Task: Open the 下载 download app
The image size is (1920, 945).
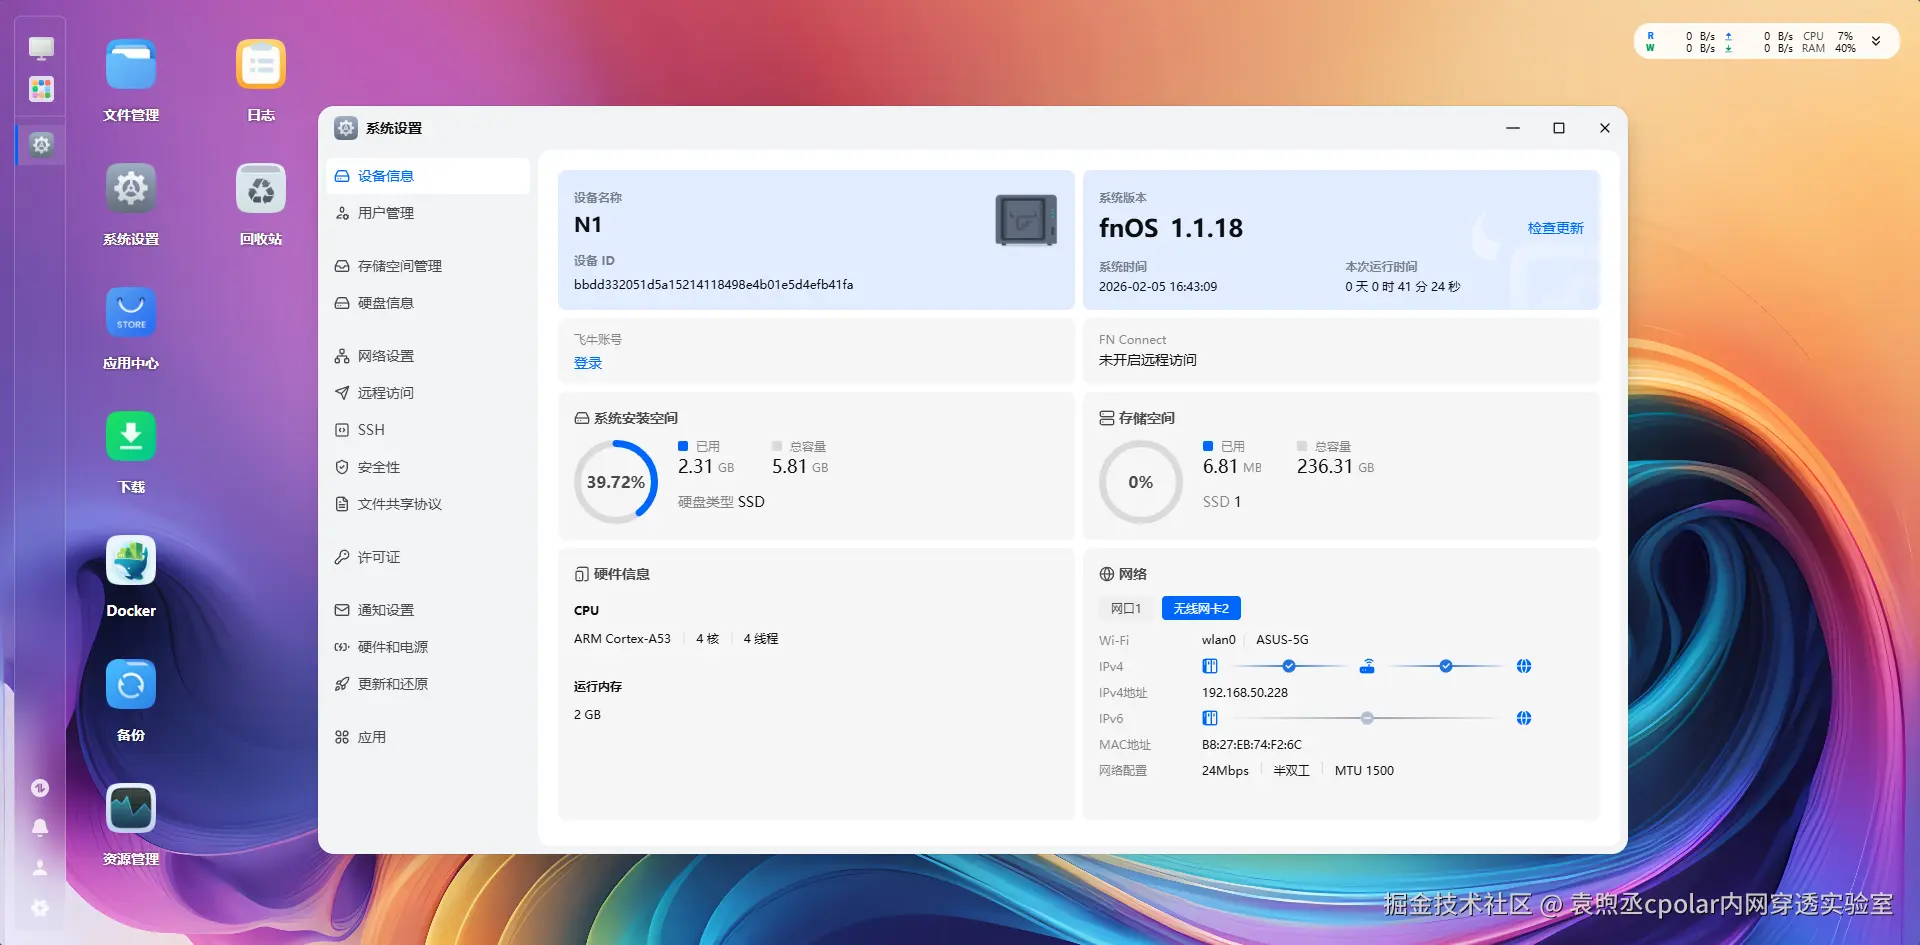Action: 131,437
